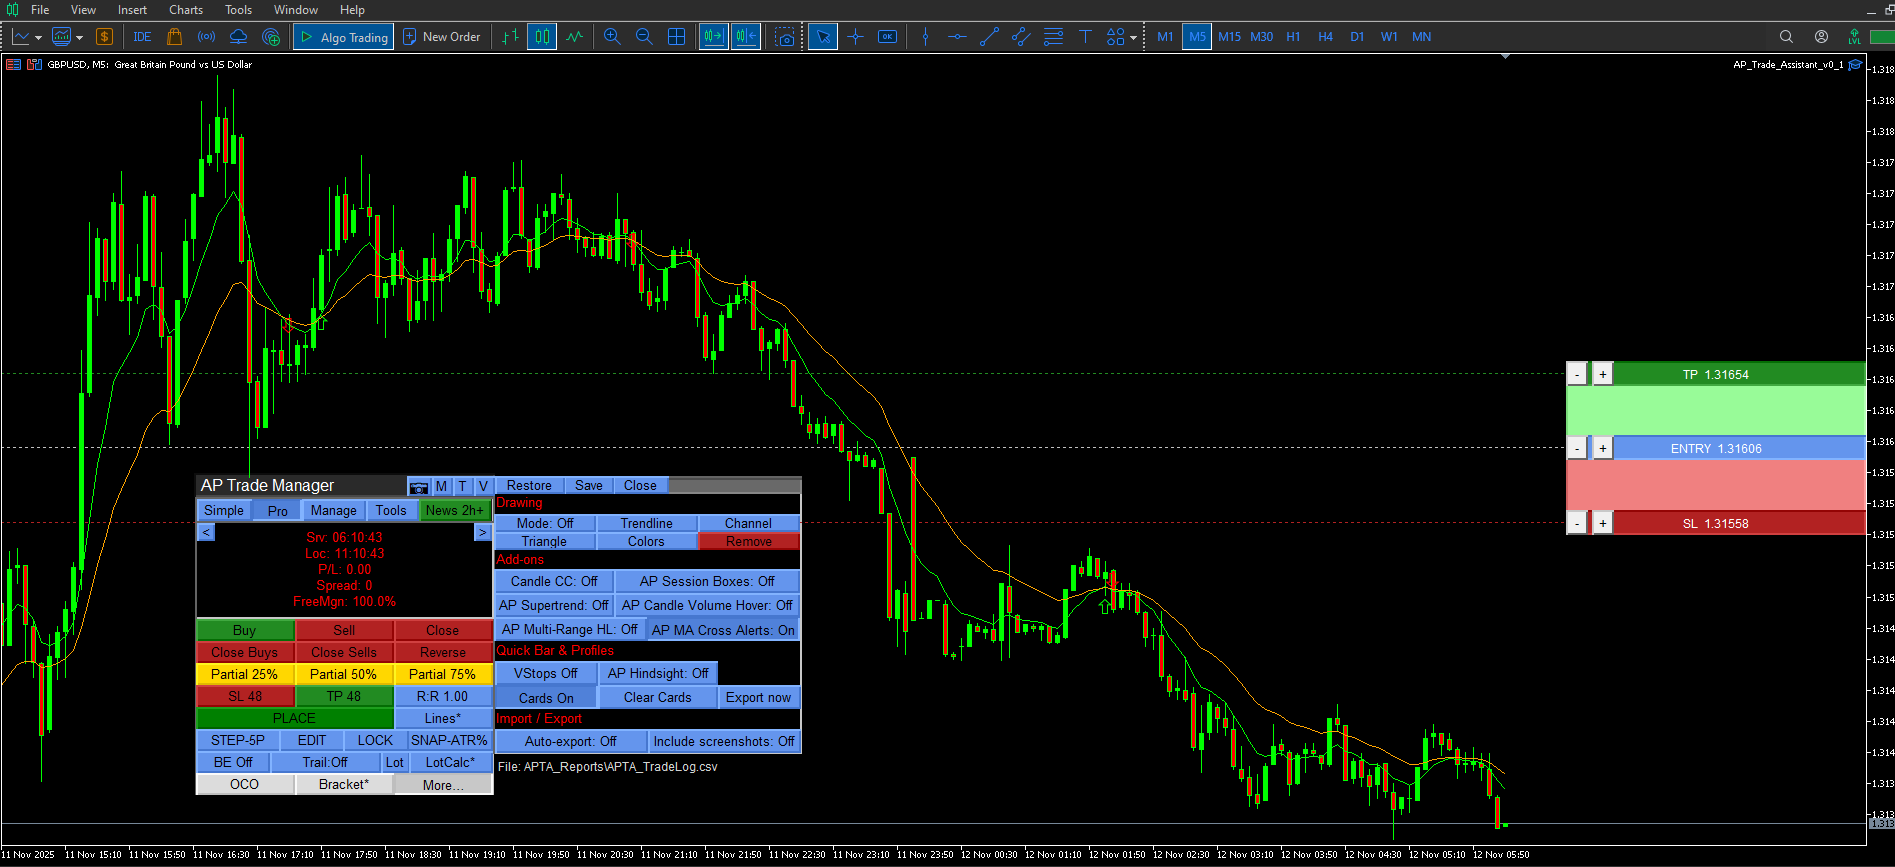Click the AP Trade Manager camera icon
Image resolution: width=1895 pixels, height=867 pixels.
pos(419,487)
